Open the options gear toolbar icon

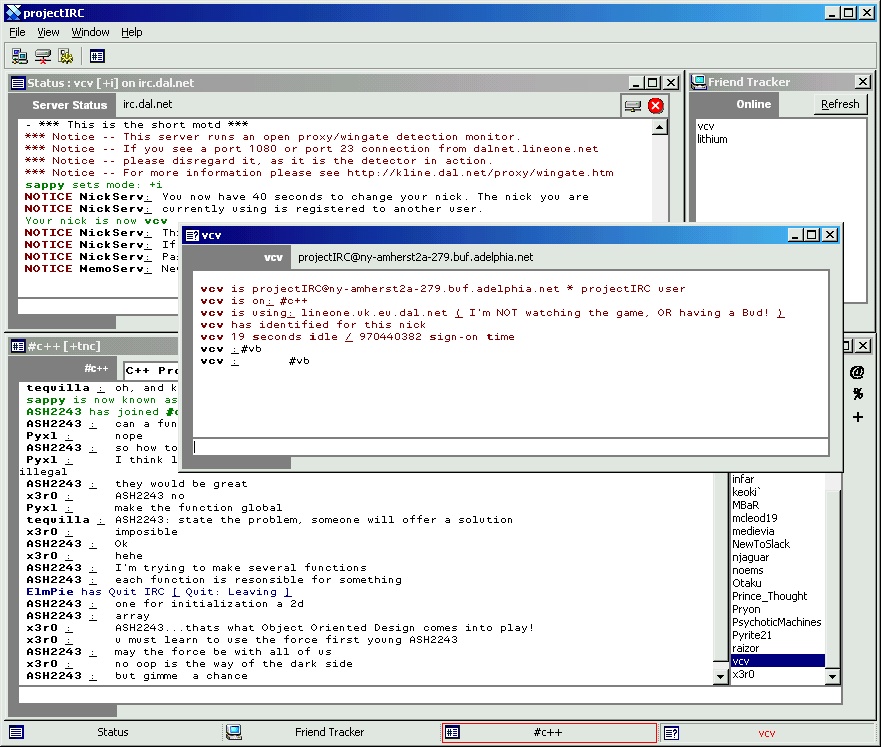(x=66, y=57)
